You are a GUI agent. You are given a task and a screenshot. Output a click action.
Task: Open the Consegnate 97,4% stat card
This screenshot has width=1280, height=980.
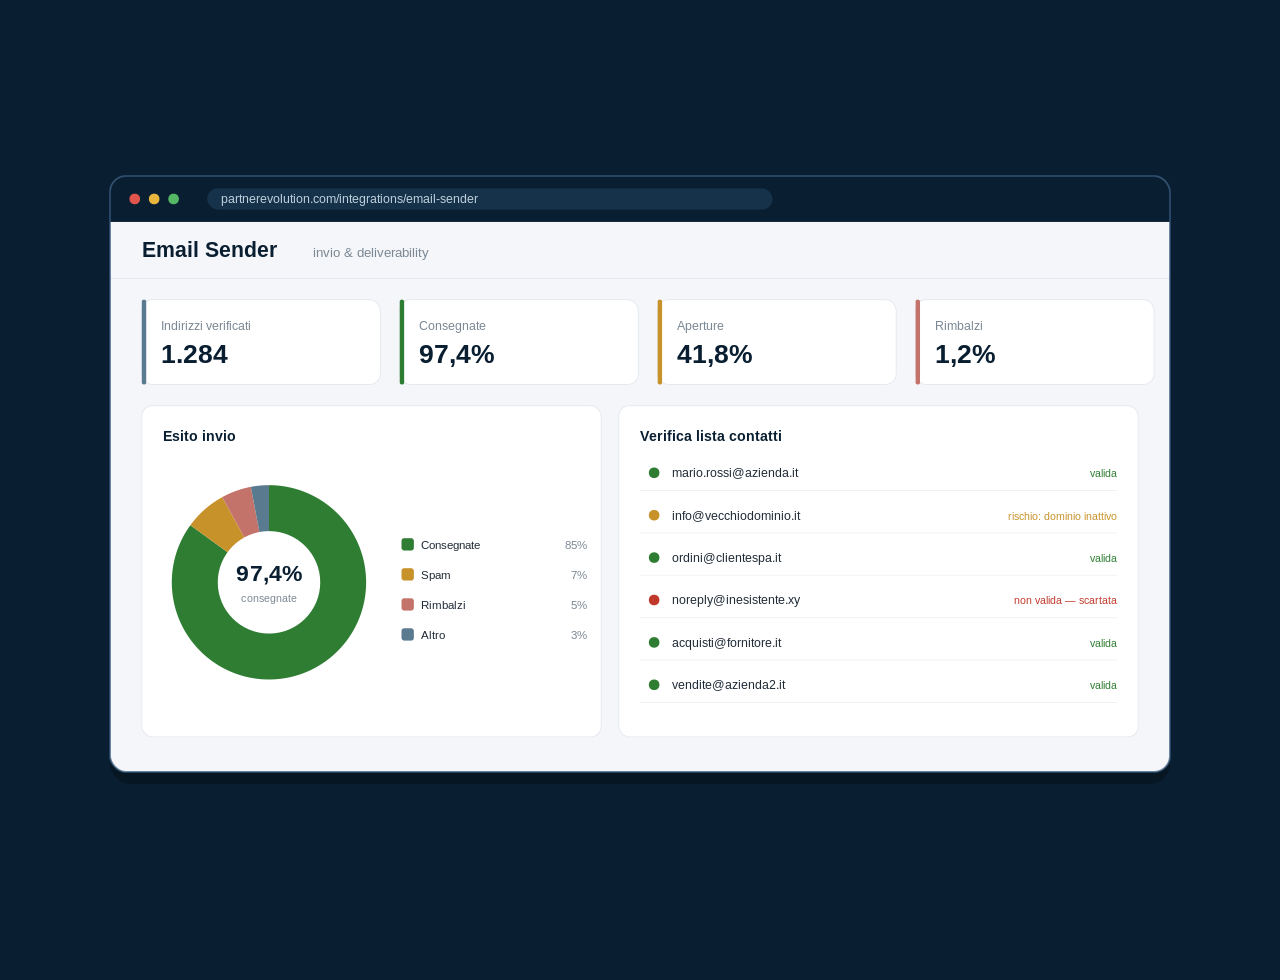[x=519, y=342]
